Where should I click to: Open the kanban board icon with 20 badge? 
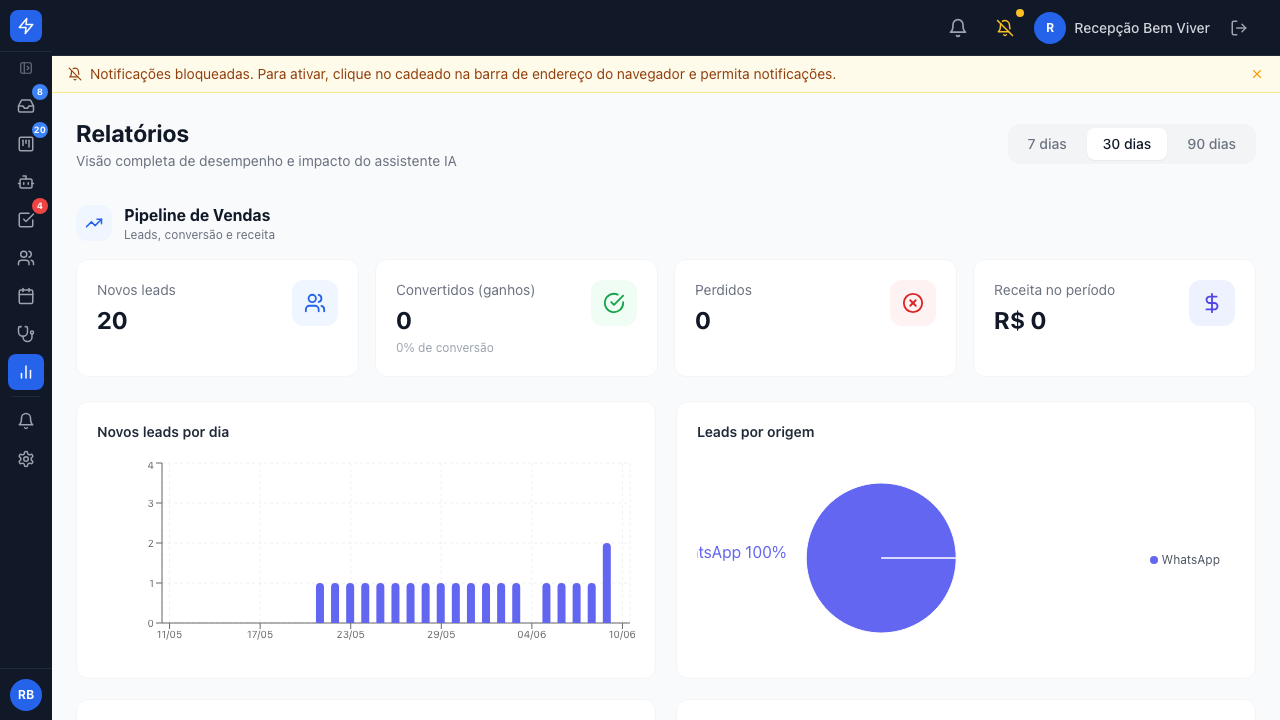coord(26,144)
